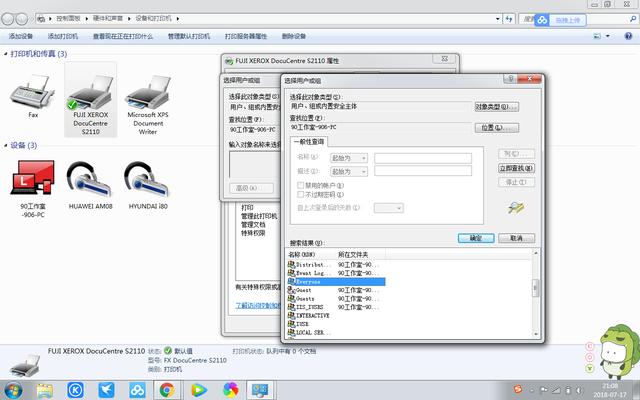Screen dimensions: 640x400
Task: Click the address bar refresh button
Action: (x=509, y=19)
